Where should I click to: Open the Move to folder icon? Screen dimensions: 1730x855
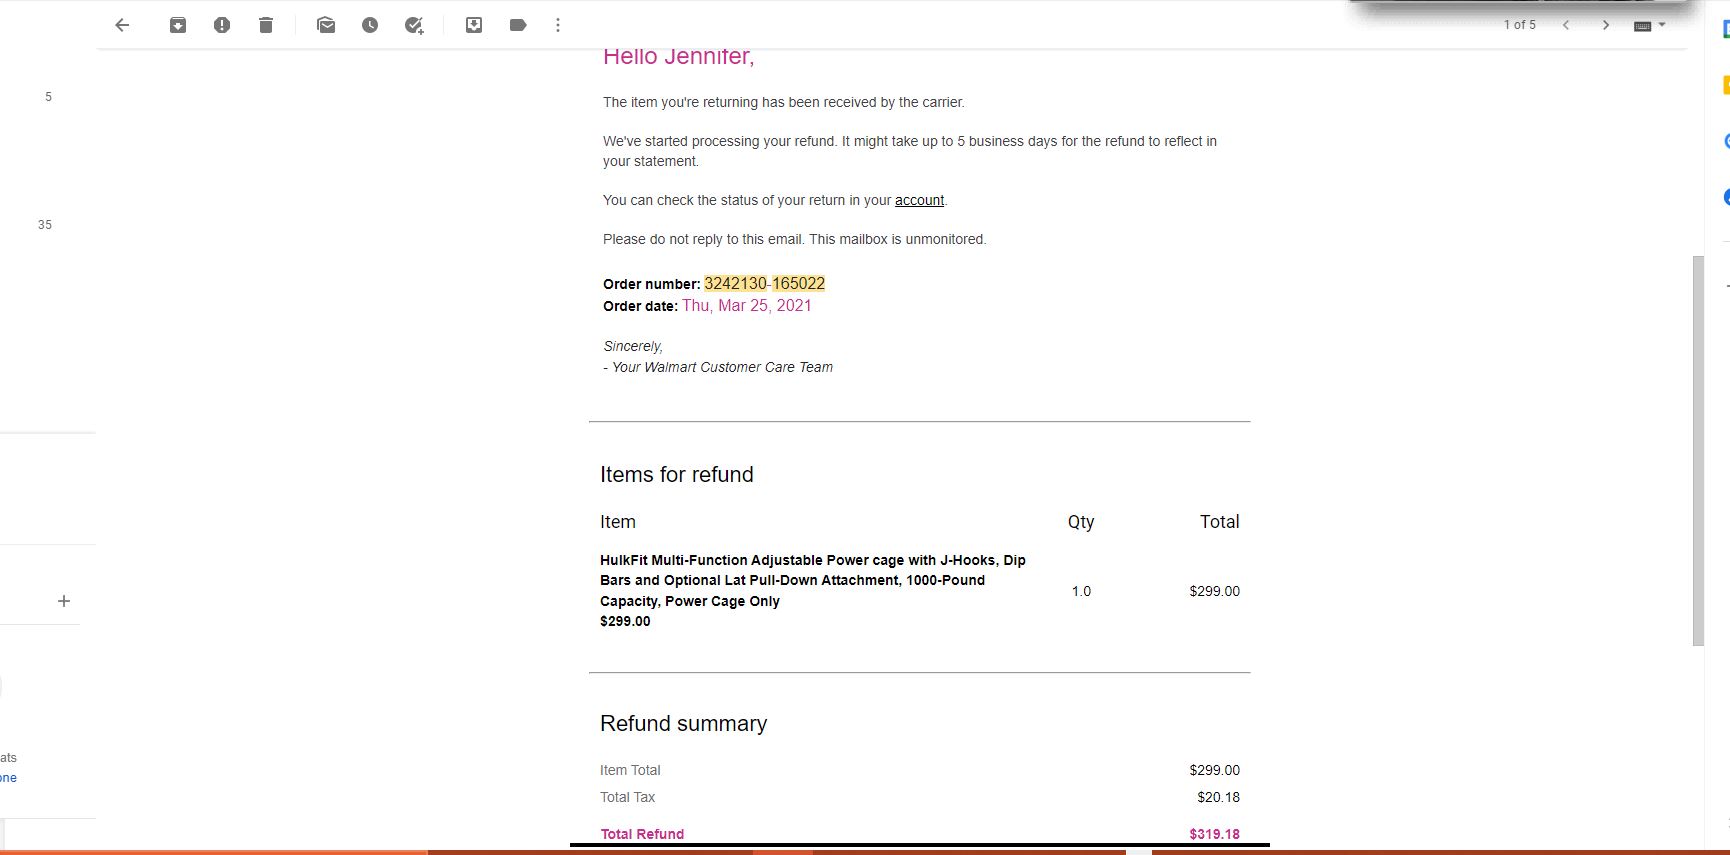coord(474,25)
